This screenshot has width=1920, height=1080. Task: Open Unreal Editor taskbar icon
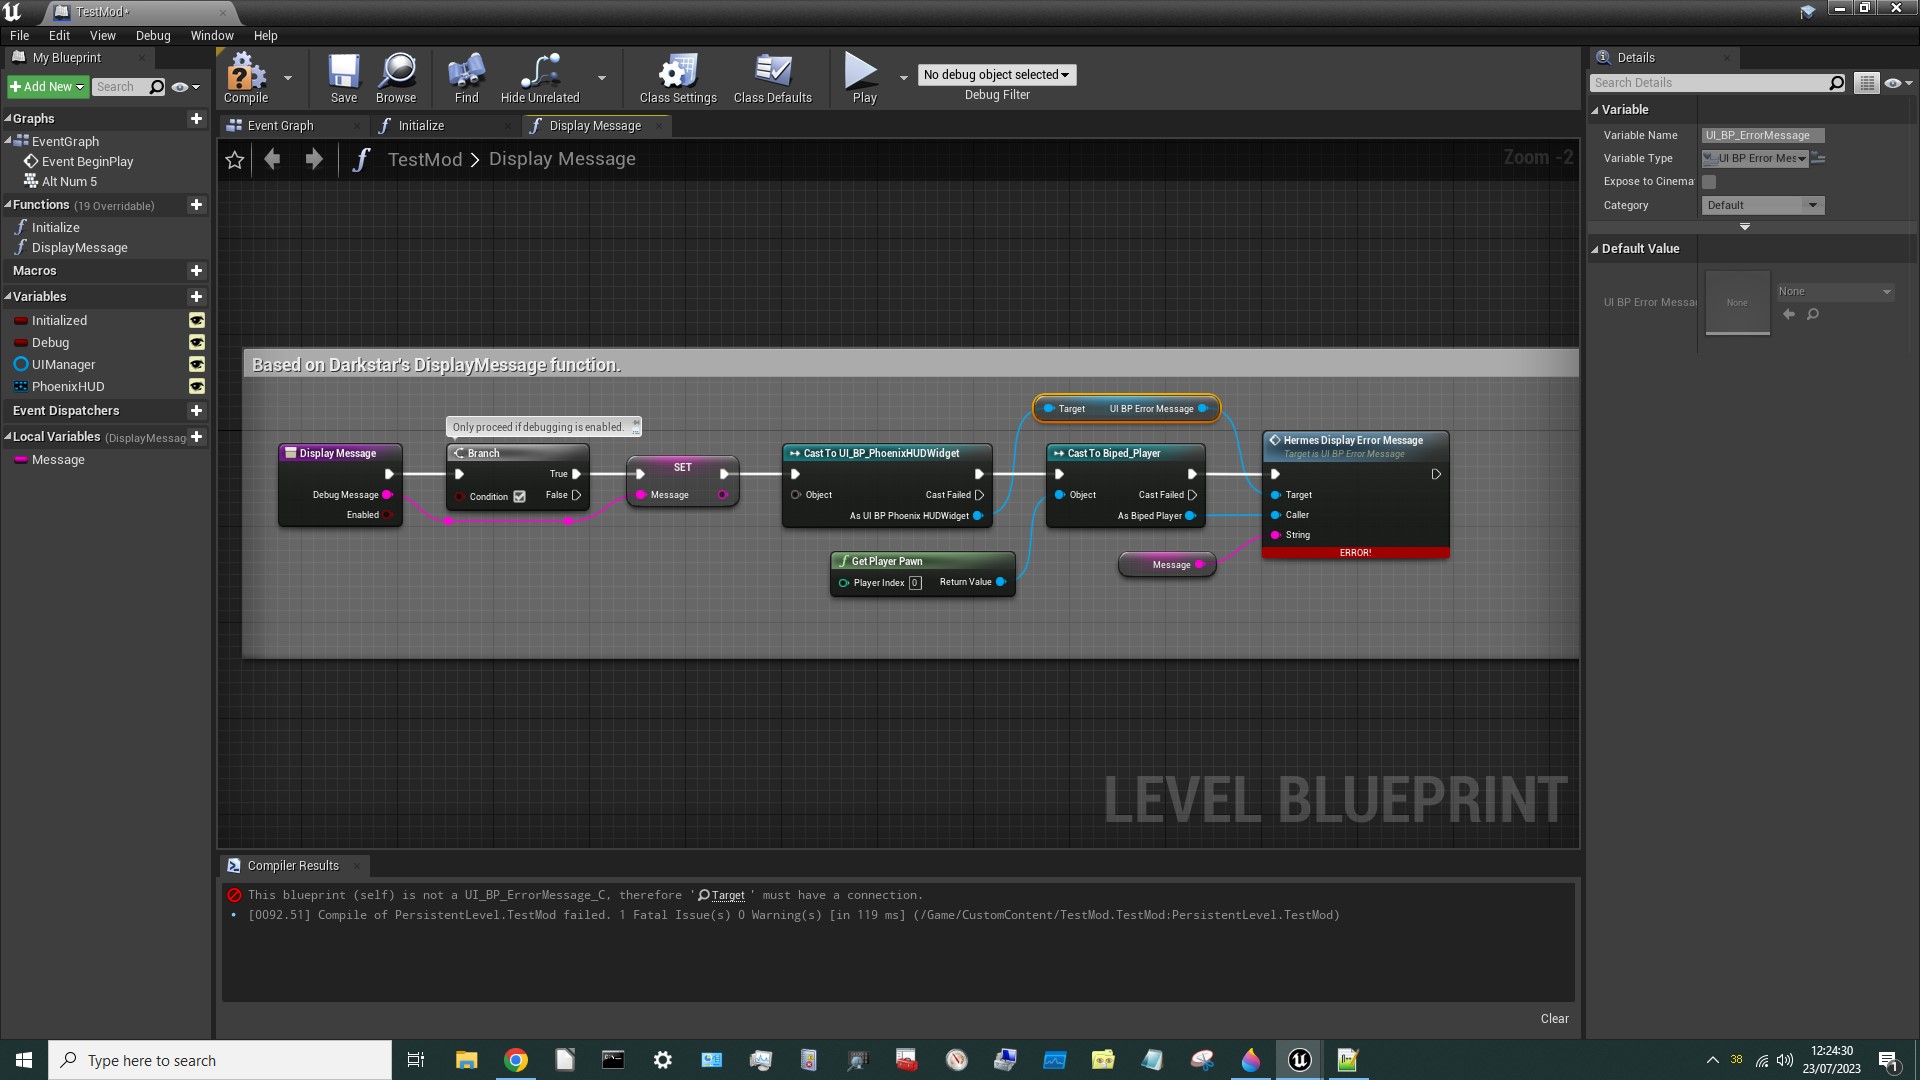[x=1299, y=1060]
